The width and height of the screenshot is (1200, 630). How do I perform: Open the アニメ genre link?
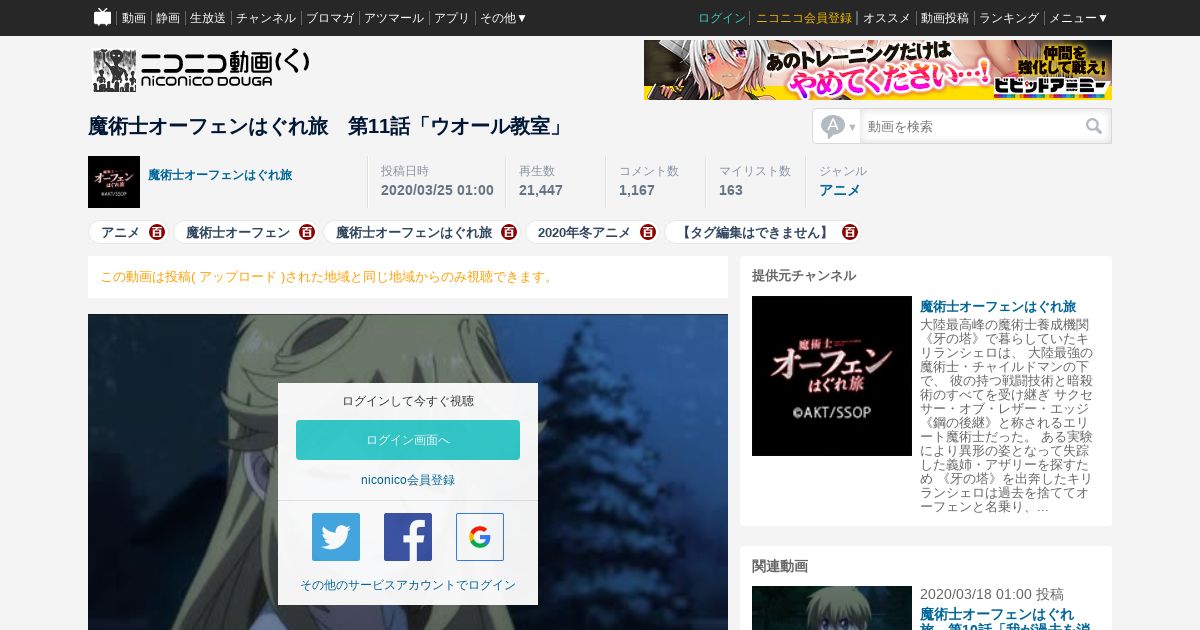coord(840,190)
